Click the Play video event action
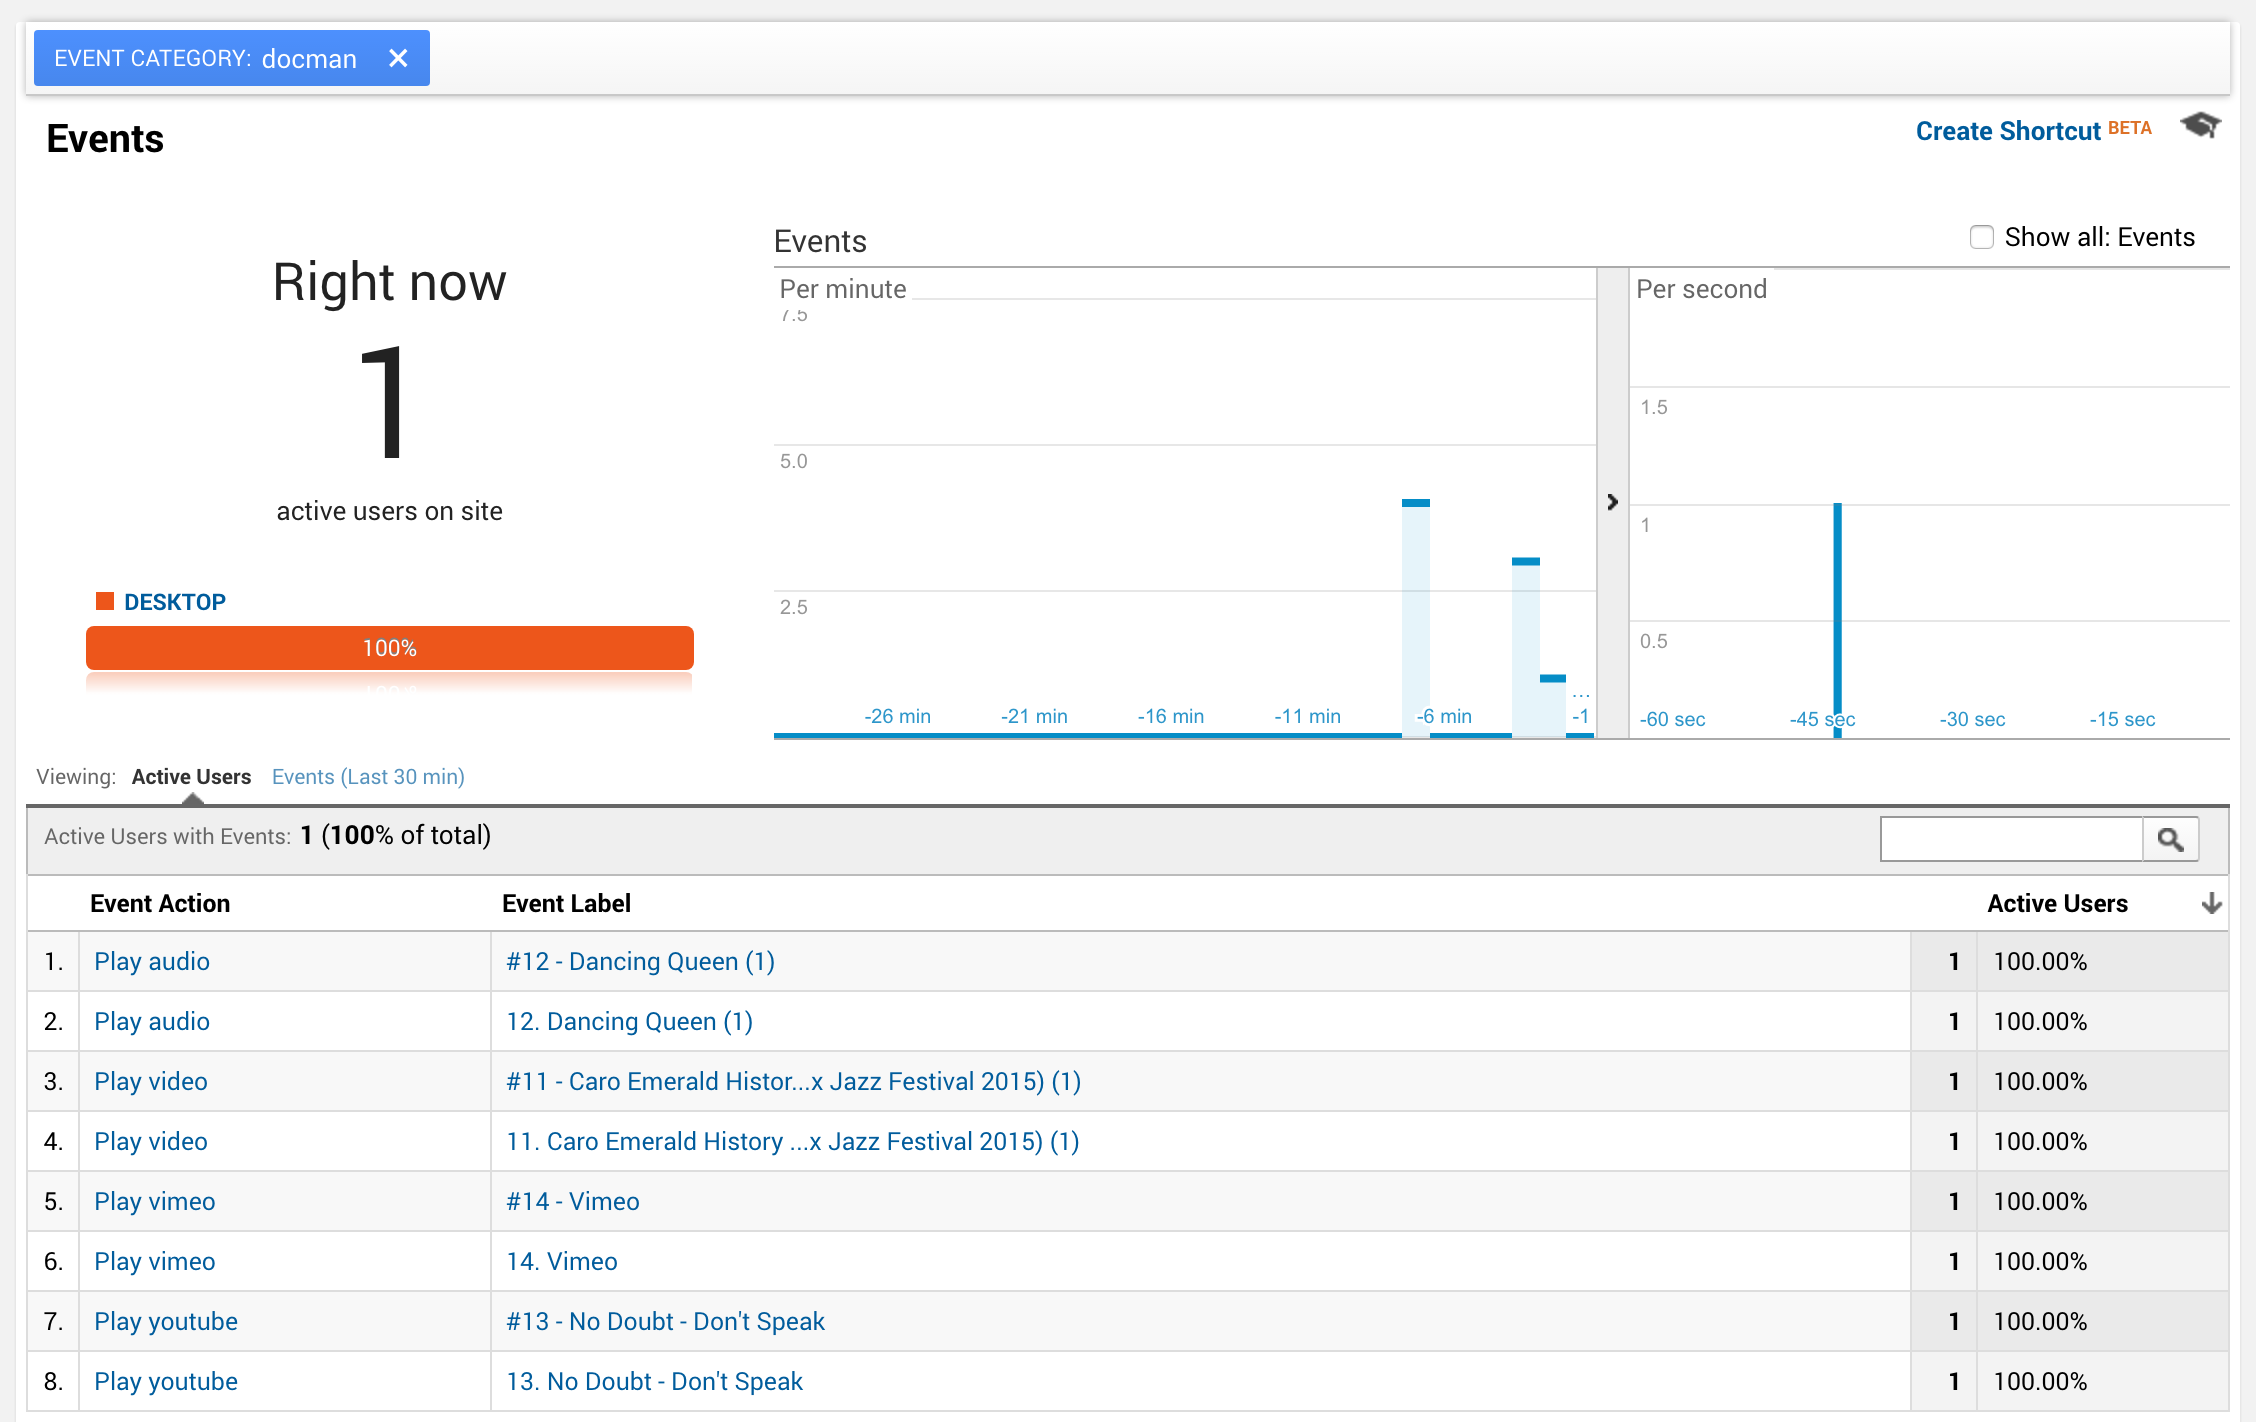The height and width of the screenshot is (1422, 2256). pos(150,1081)
